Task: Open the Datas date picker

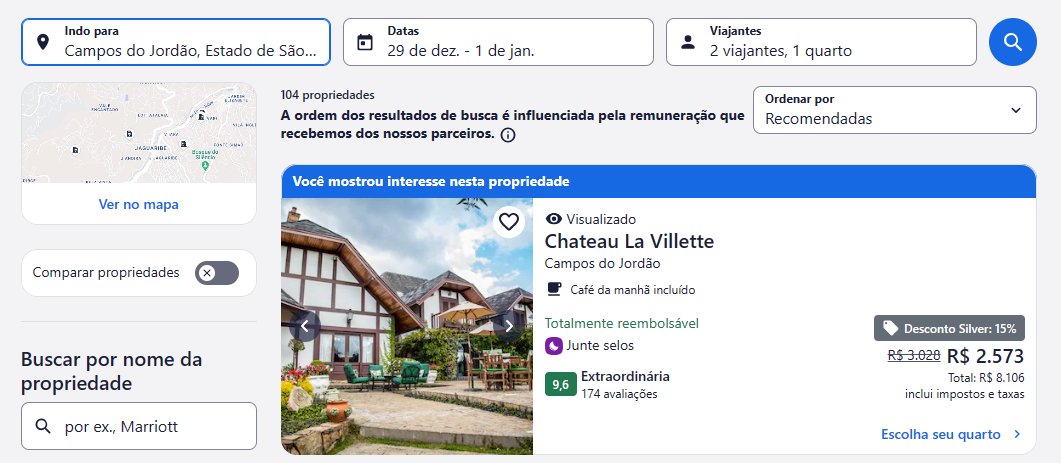Action: pyautogui.click(x=498, y=42)
